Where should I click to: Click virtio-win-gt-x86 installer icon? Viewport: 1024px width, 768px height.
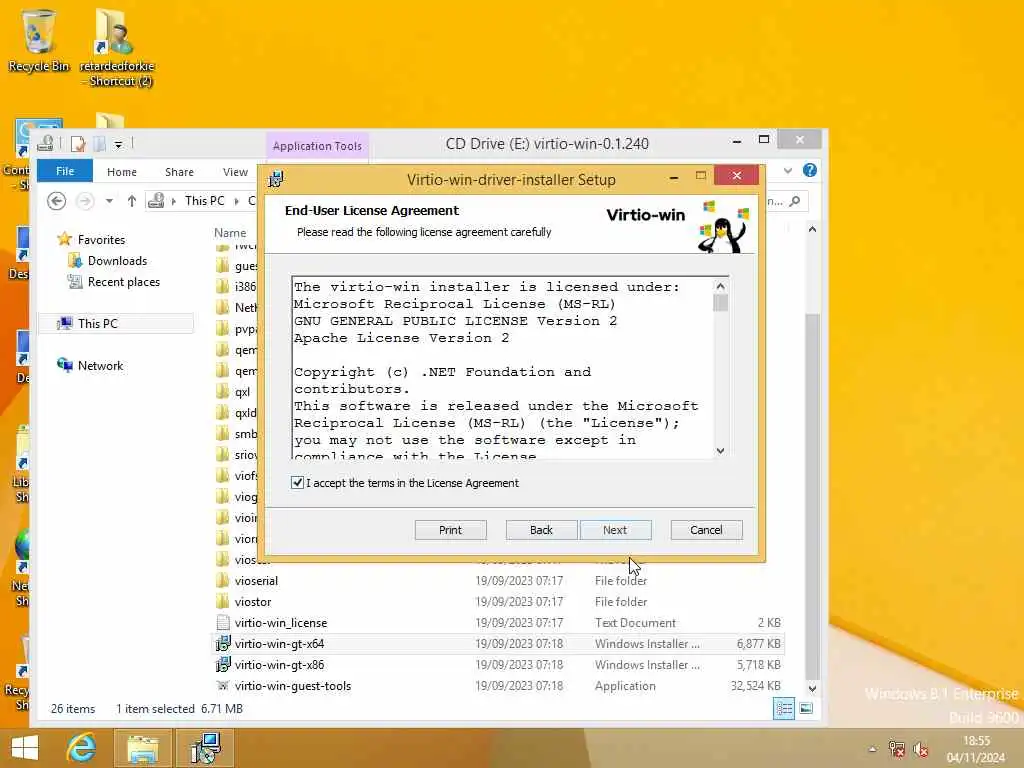tap(223, 665)
